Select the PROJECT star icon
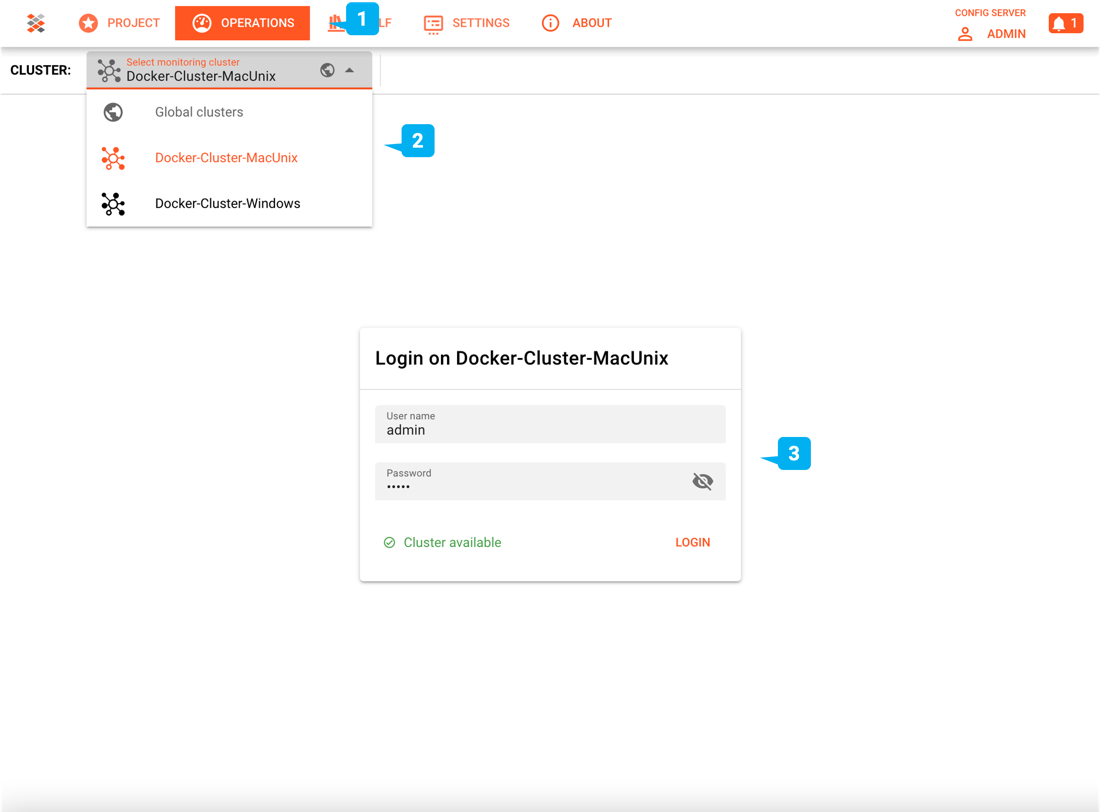Viewport: 1100px width, 812px height. tap(88, 22)
